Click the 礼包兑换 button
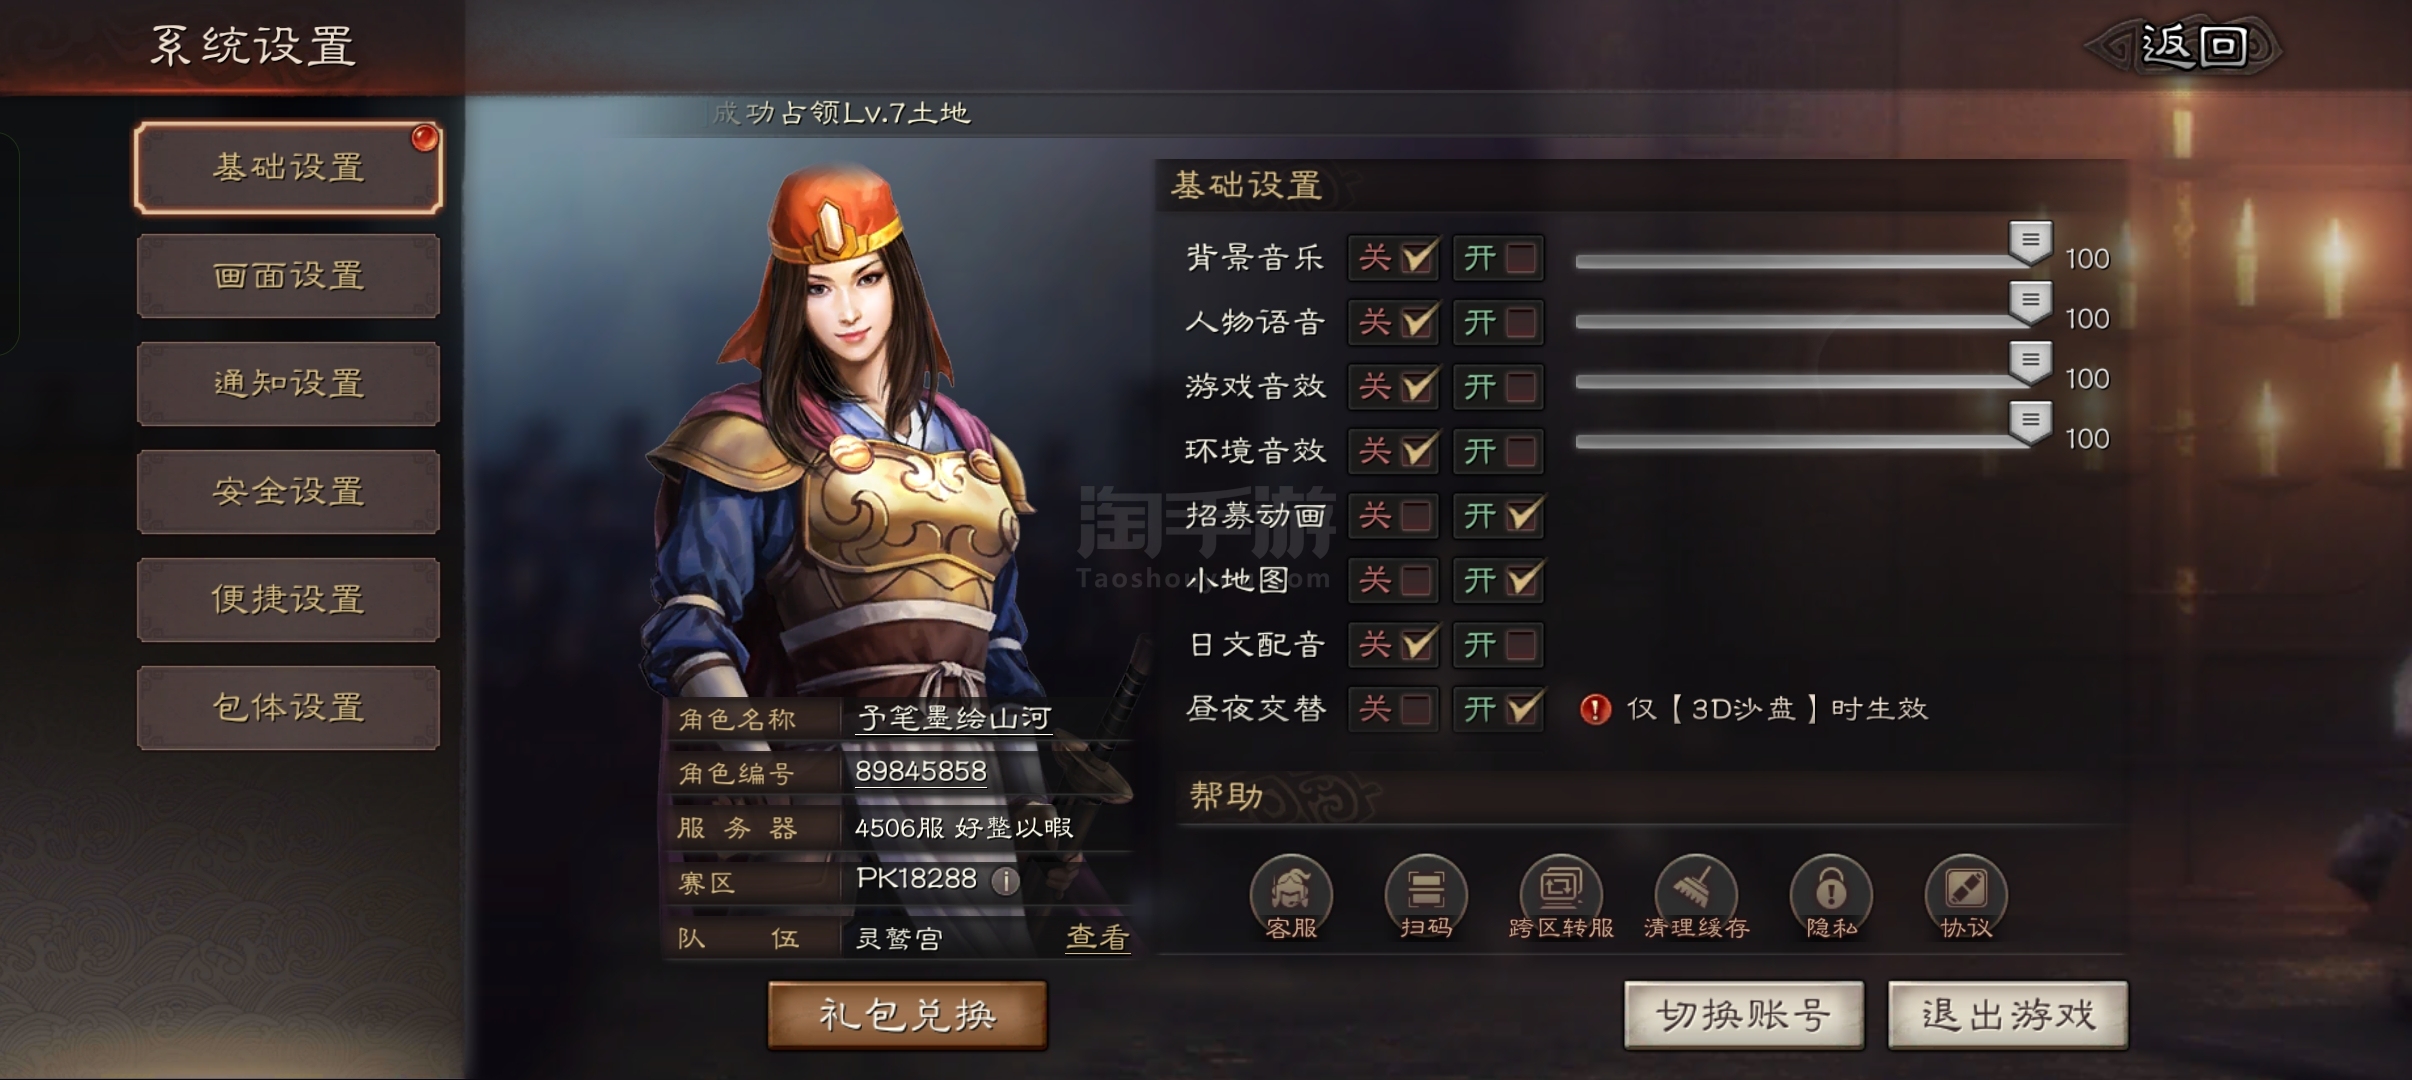 [x=908, y=1015]
